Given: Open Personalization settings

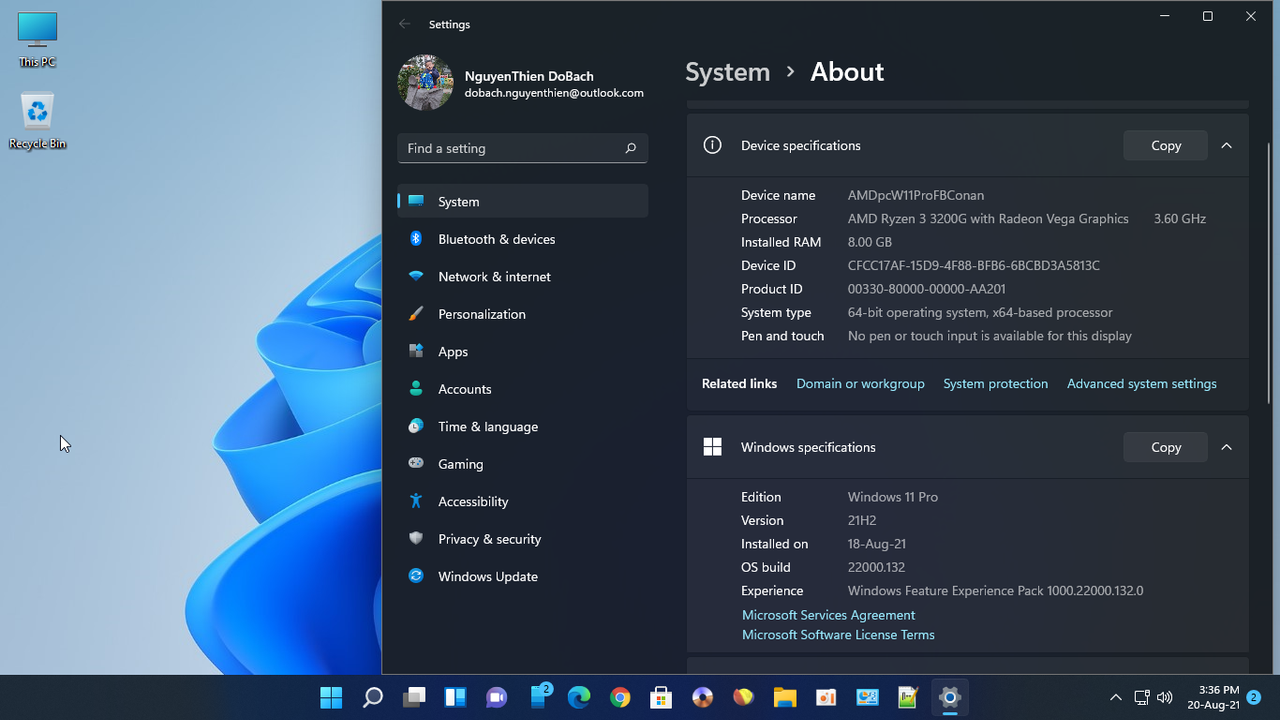Looking at the screenshot, I should (x=482, y=314).
